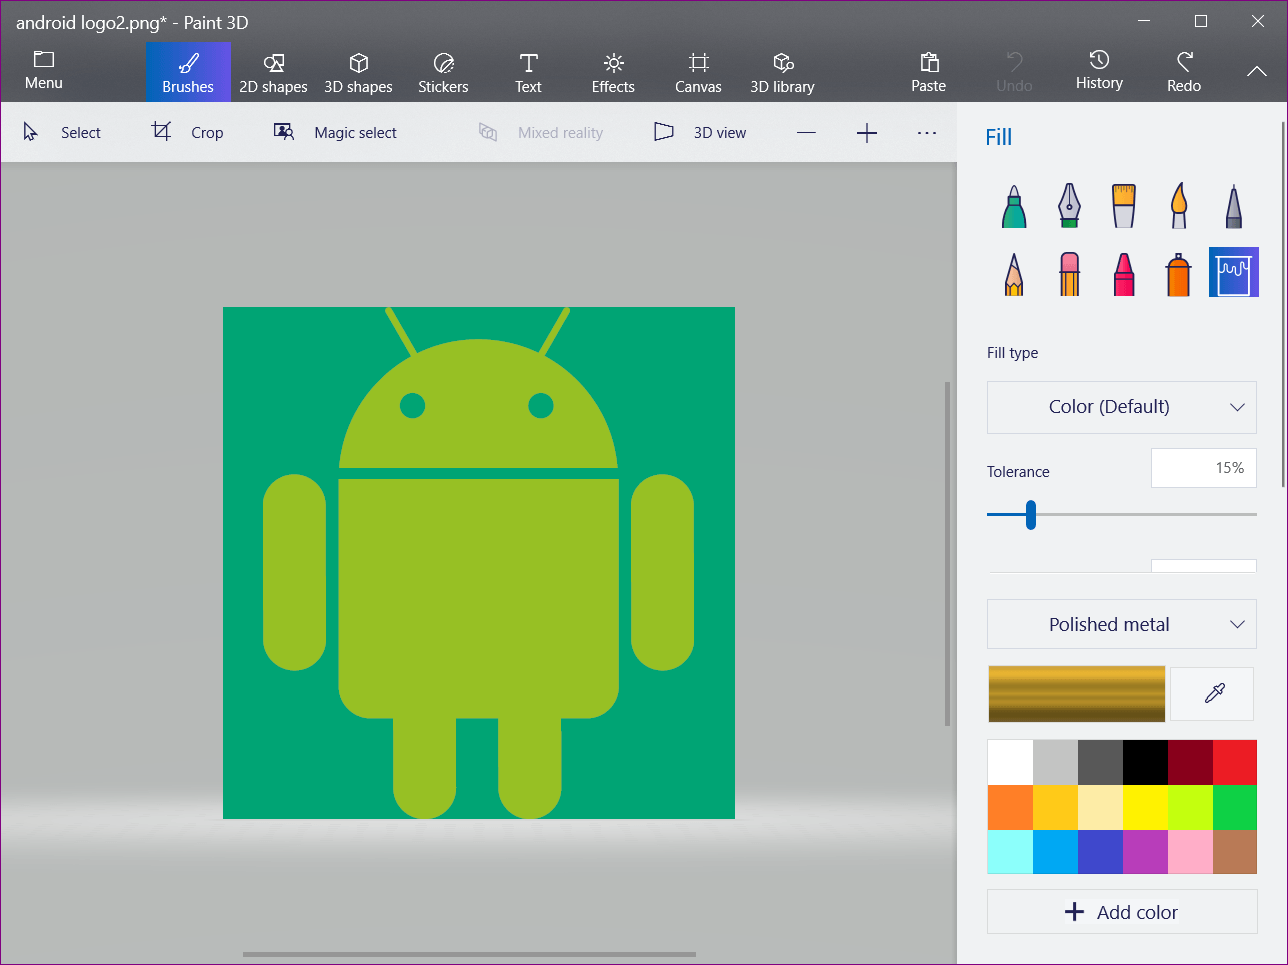Open the Fill type dropdown

click(1121, 407)
